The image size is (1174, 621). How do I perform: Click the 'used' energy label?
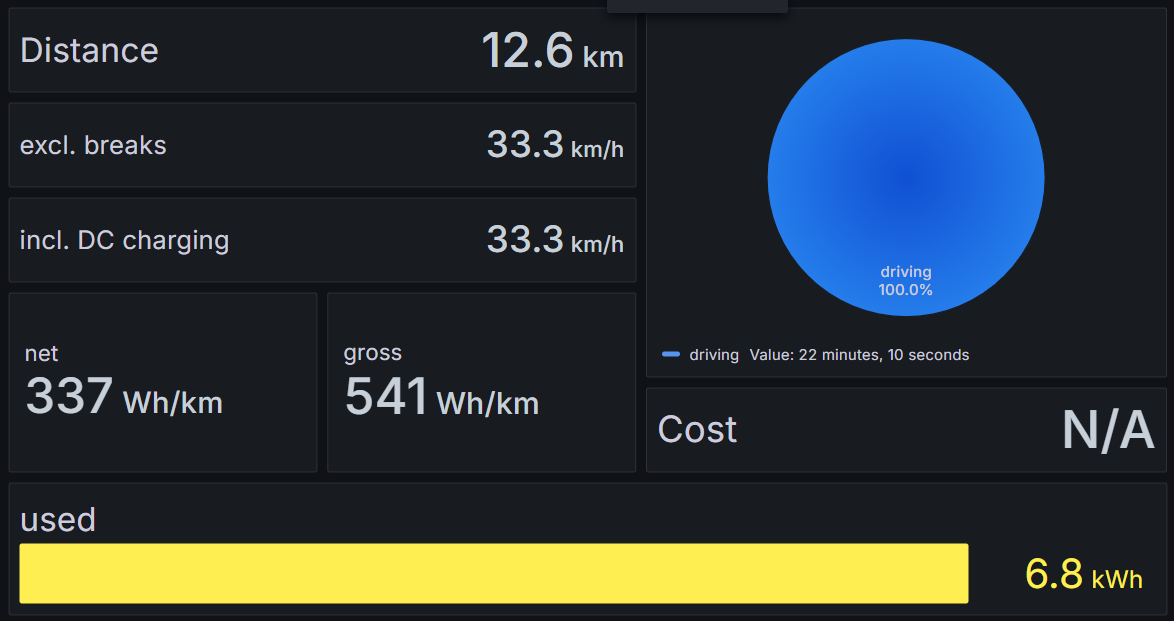point(58,520)
